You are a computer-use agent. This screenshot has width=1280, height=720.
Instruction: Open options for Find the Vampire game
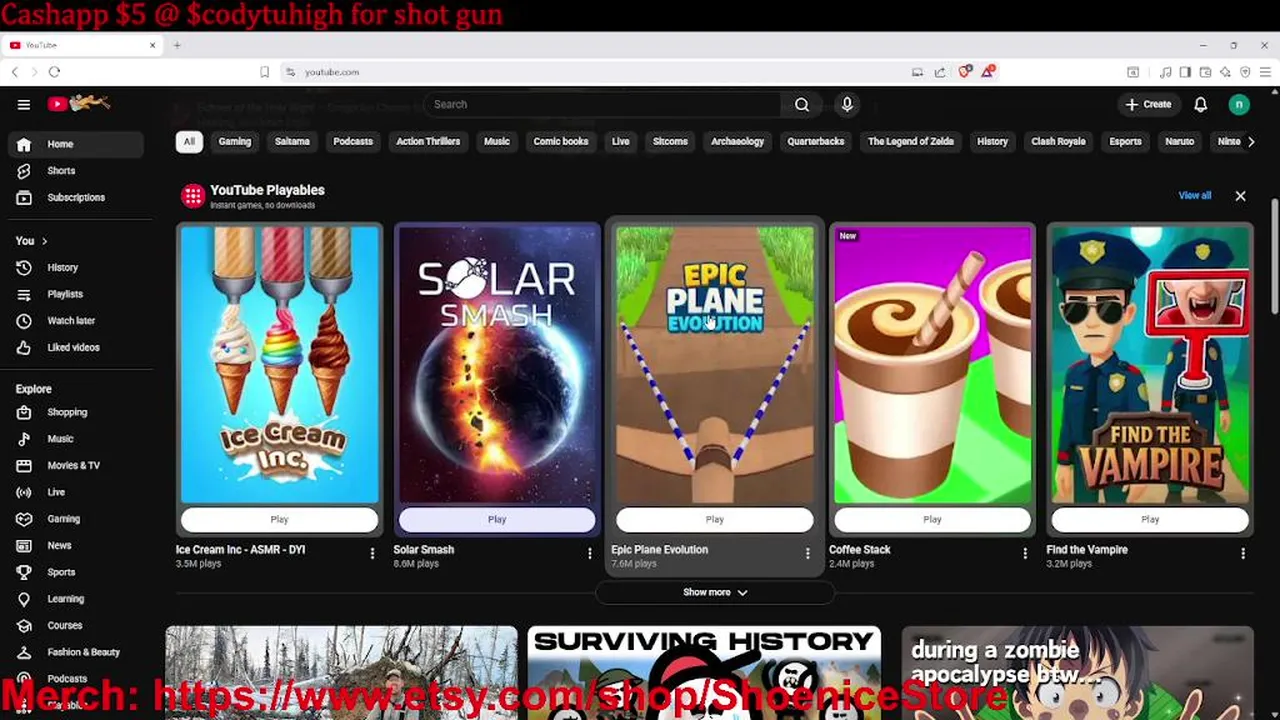tap(1243, 553)
